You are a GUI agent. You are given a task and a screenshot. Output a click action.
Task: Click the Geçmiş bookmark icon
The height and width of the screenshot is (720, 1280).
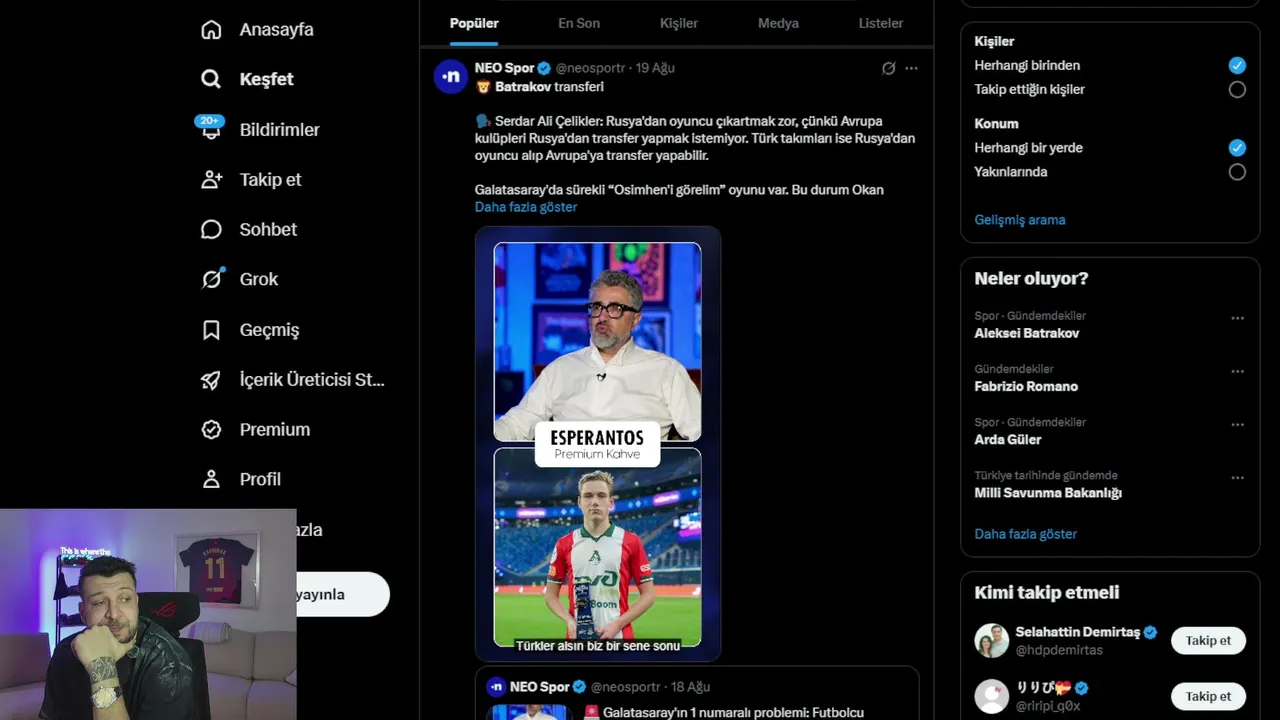pyautogui.click(x=211, y=329)
